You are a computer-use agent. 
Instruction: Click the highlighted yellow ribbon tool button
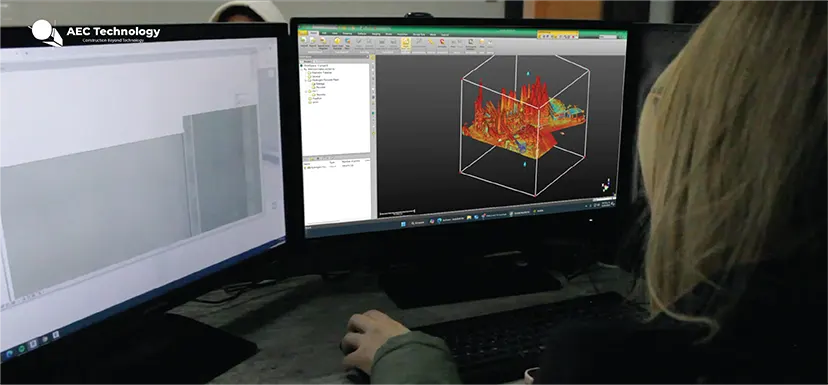406,43
